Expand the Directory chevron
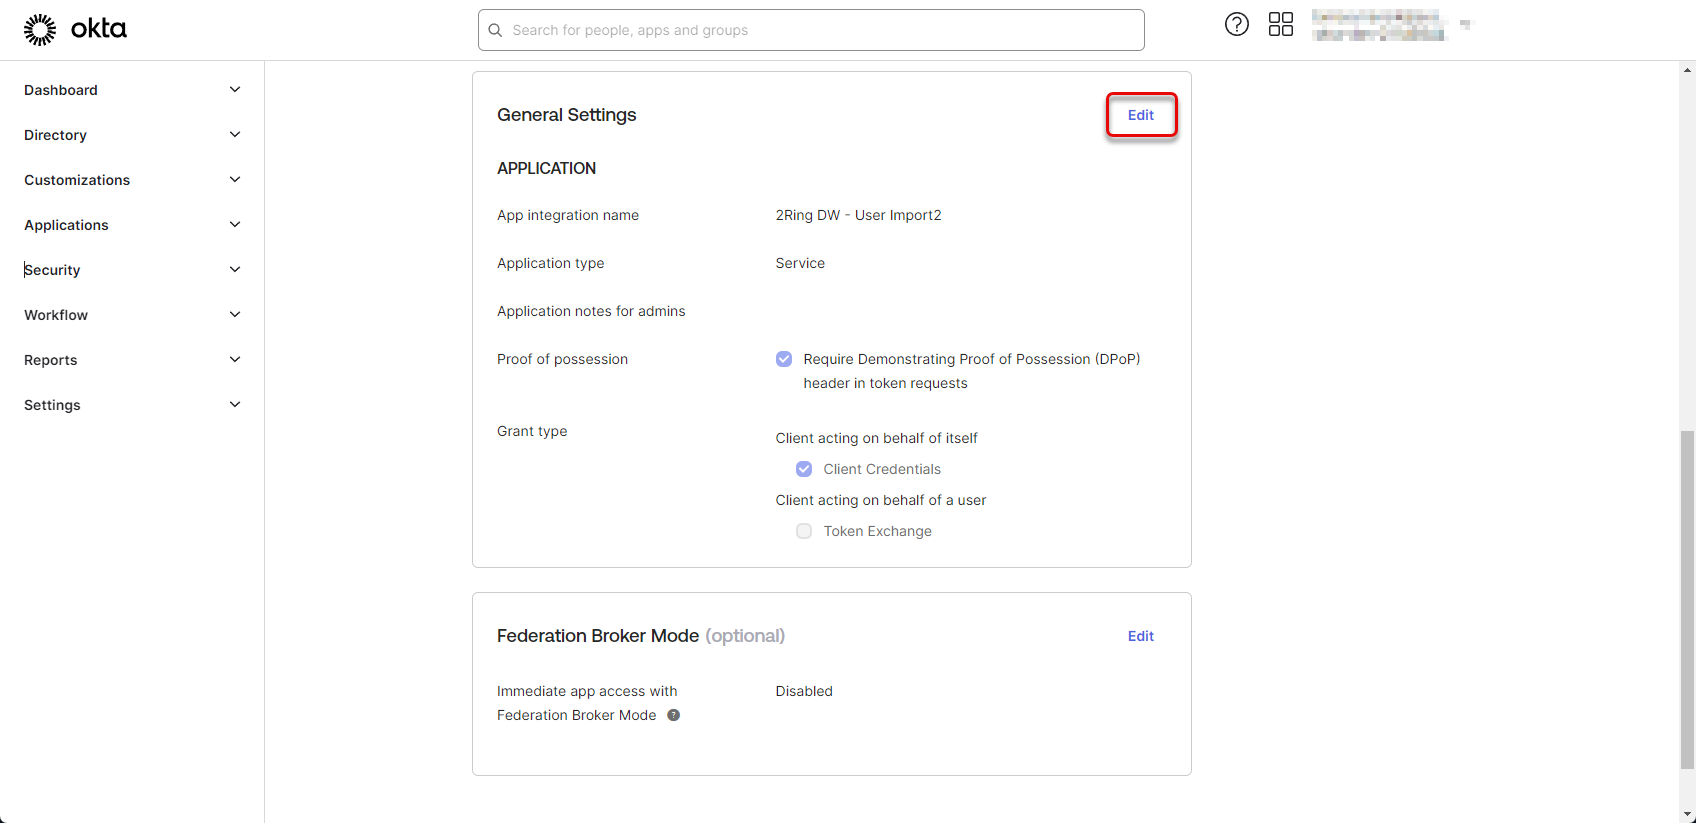 coord(235,135)
